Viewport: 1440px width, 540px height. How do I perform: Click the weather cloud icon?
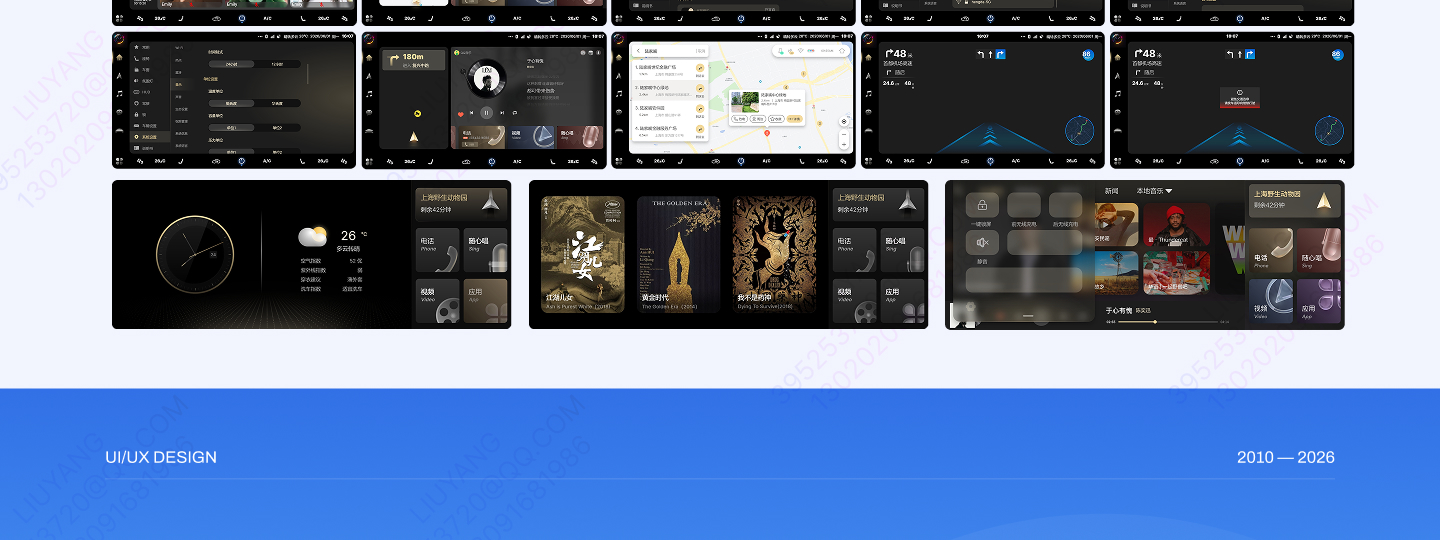312,237
